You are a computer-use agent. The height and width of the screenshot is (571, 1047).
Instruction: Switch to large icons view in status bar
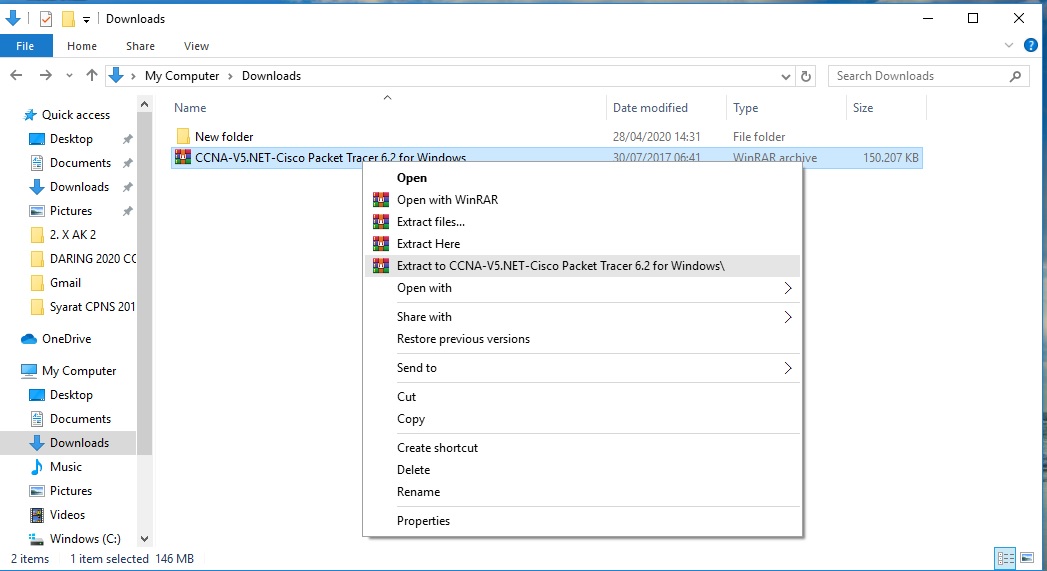coord(1027,558)
